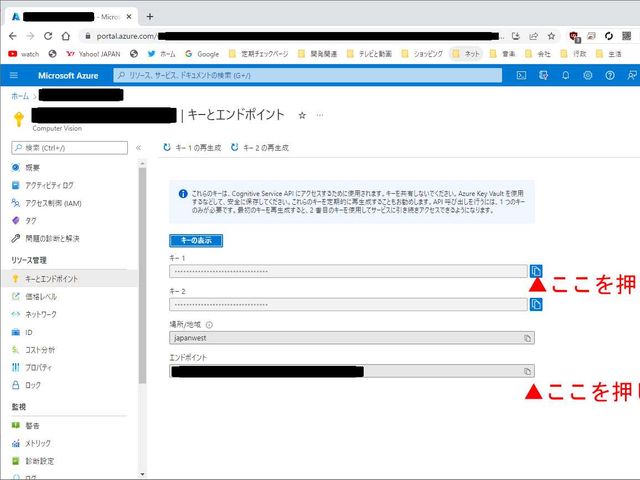Open the Yahoo! JAPAN bookmark
The image size is (640, 480).
(x=93, y=54)
